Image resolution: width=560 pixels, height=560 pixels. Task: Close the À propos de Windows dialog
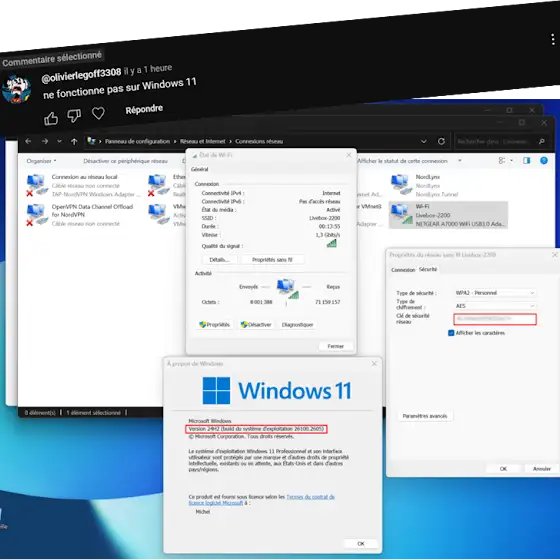point(374,364)
